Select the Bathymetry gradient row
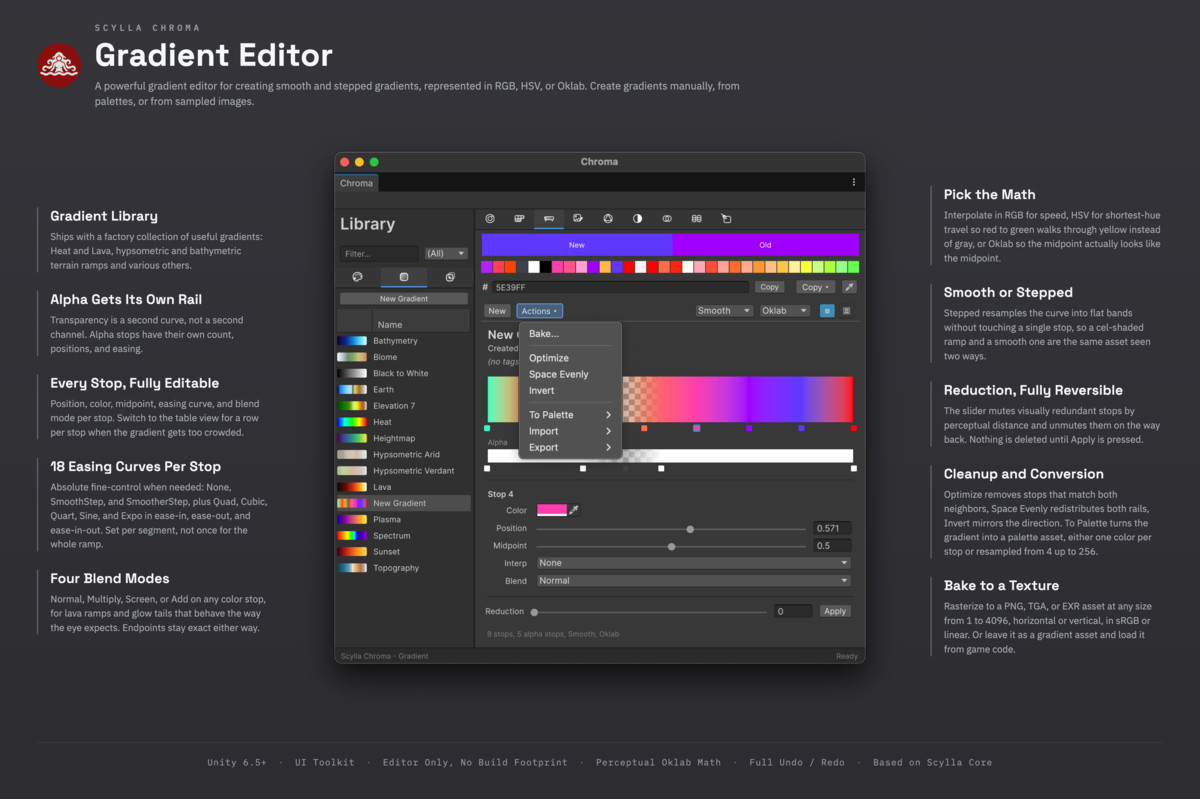The height and width of the screenshot is (799, 1200). (403, 341)
